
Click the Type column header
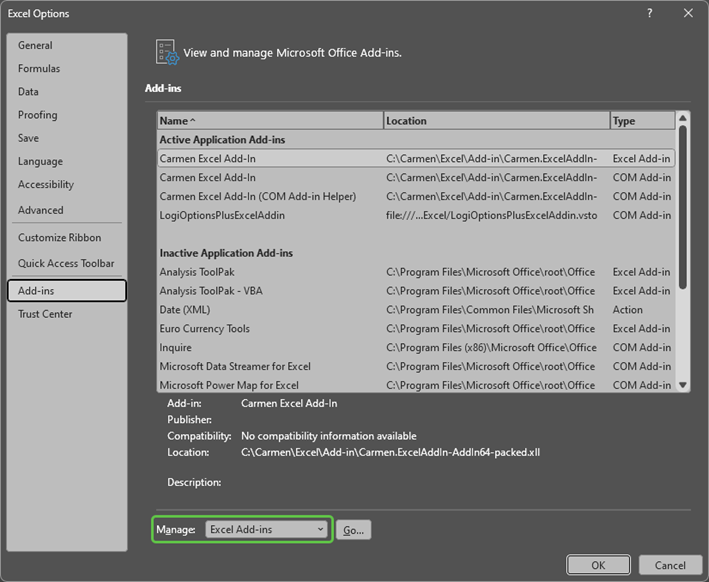[x=641, y=121]
